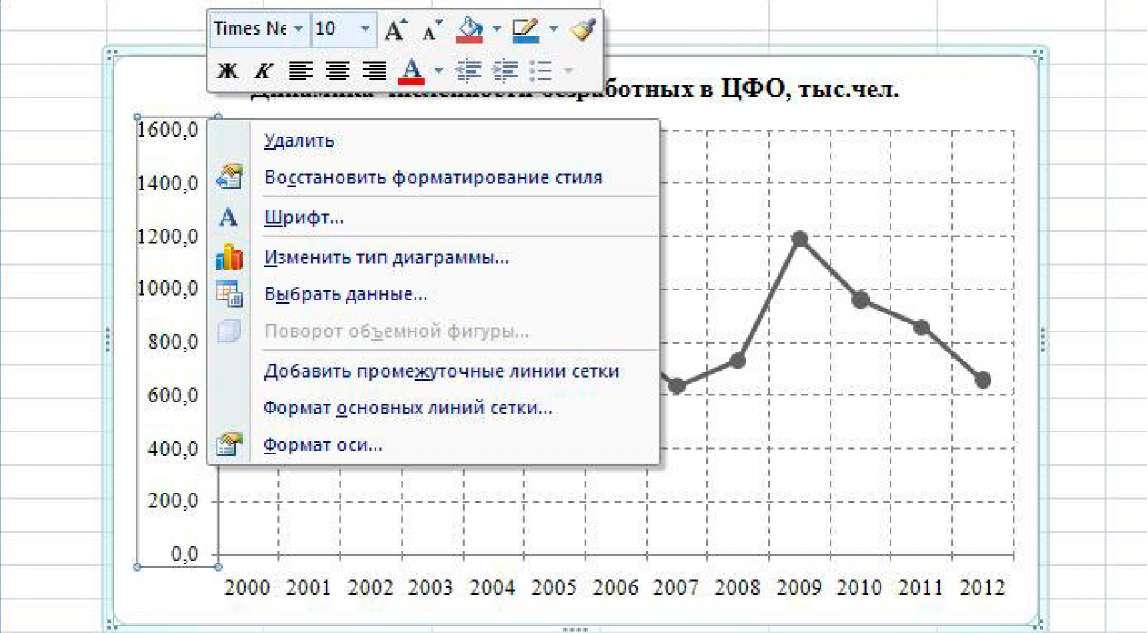
Task: Click the change chart type icon
Action: pos(229,257)
